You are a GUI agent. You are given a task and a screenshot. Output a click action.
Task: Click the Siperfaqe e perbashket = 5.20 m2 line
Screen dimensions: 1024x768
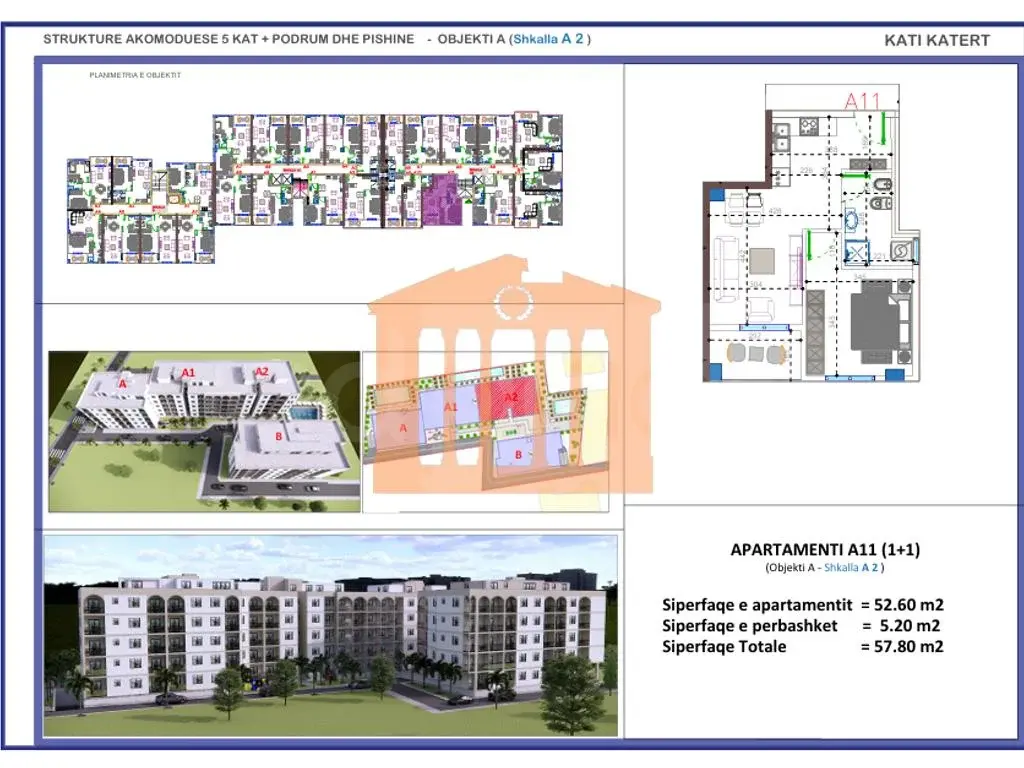pos(801,626)
